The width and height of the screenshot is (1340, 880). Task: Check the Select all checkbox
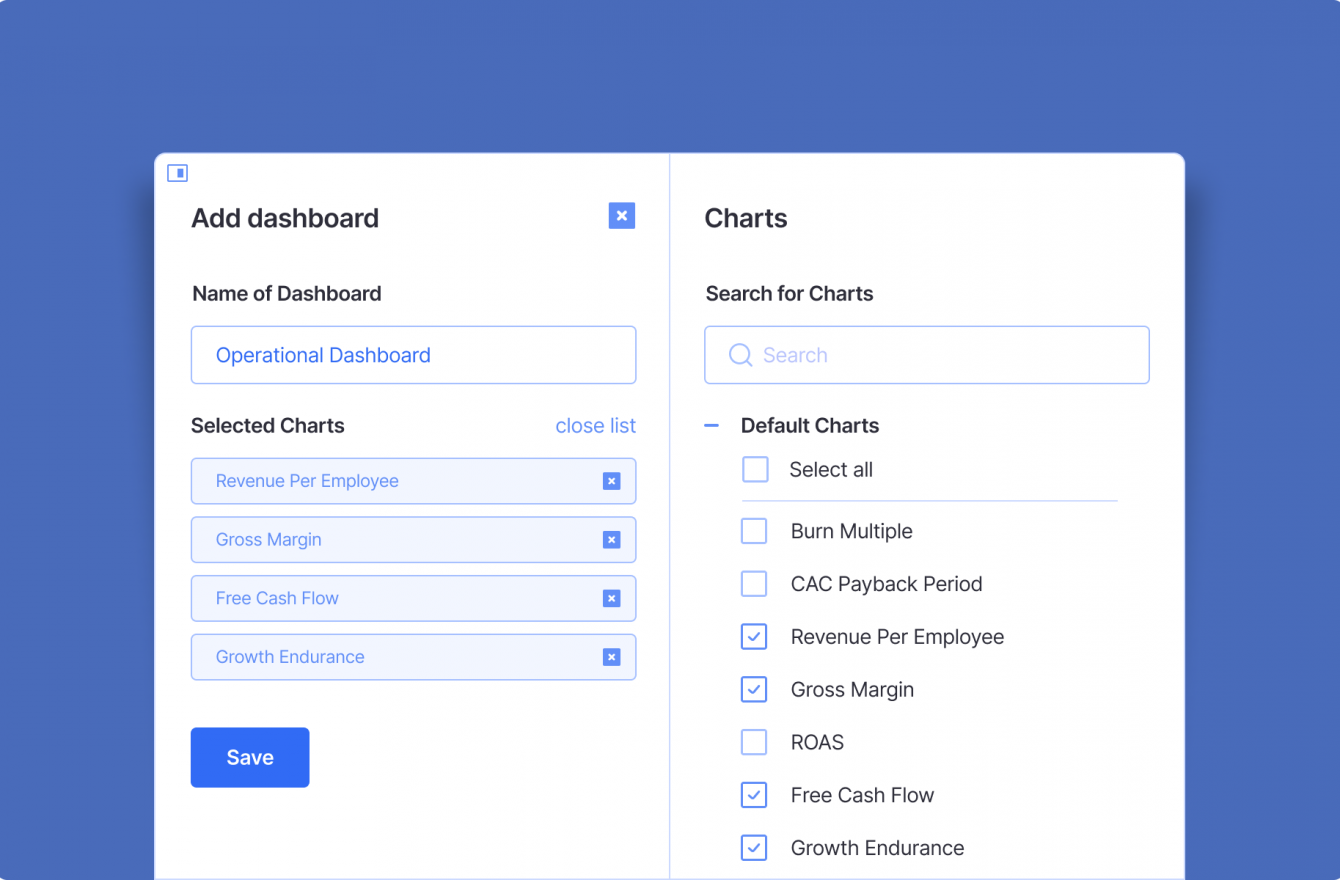(x=754, y=469)
